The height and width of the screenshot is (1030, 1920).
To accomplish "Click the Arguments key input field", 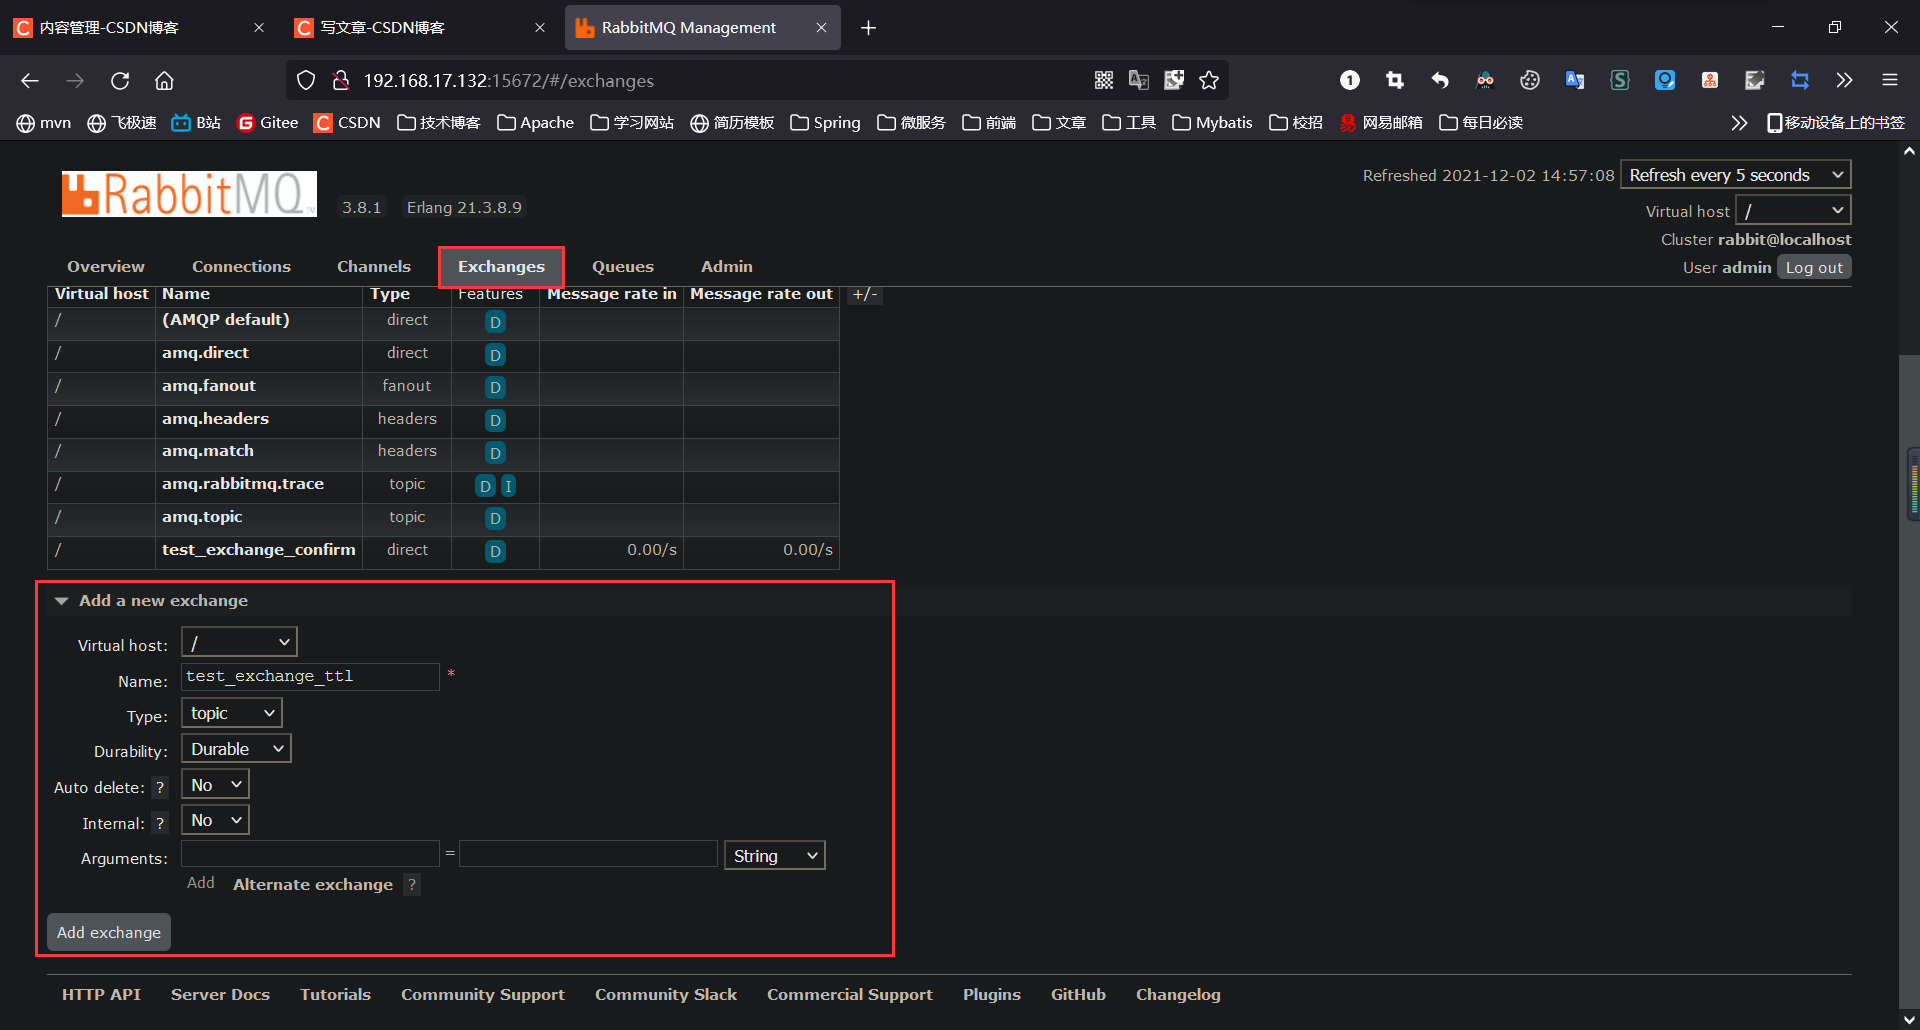I will (x=310, y=854).
